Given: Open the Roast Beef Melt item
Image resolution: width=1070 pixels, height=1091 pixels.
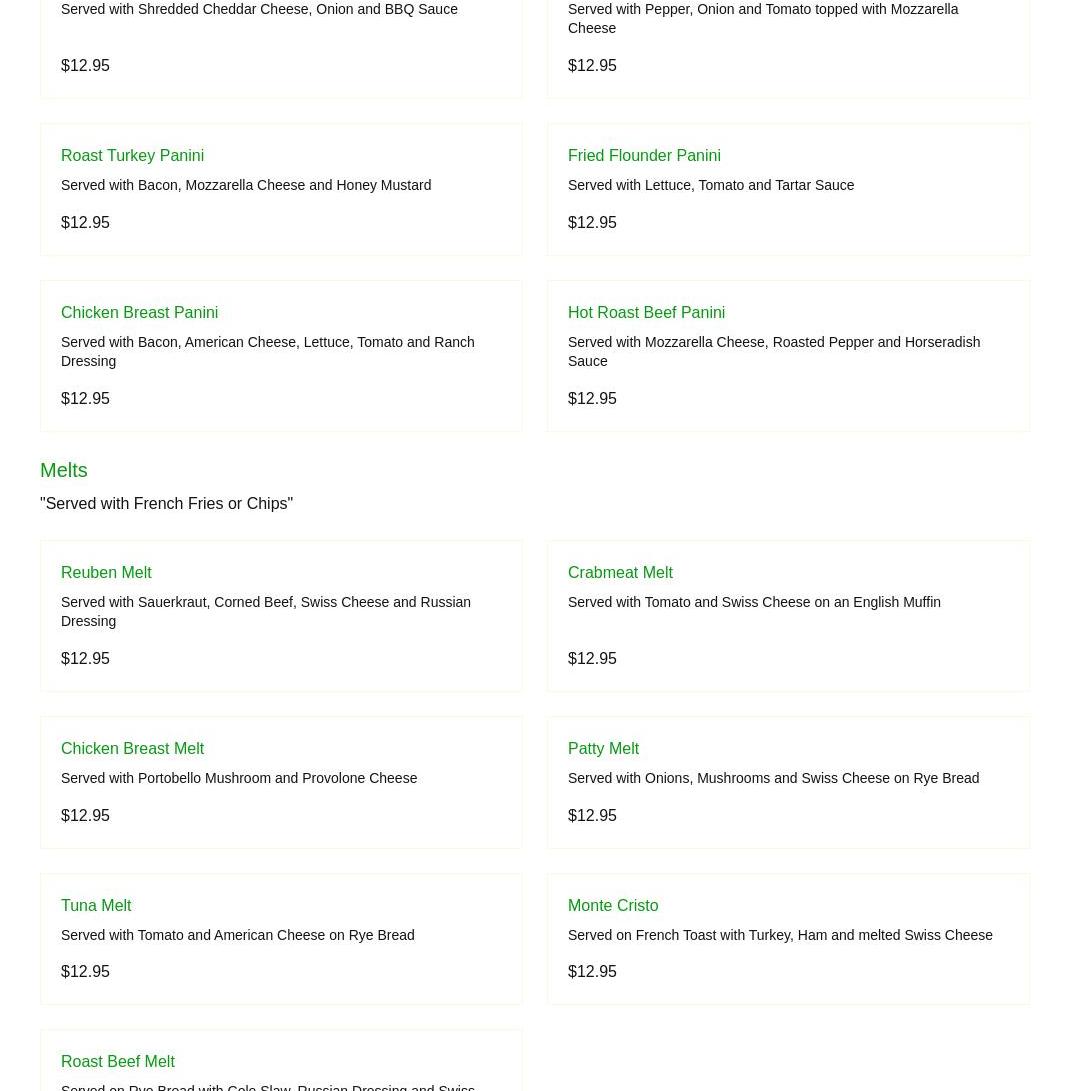Looking at the screenshot, I should click(118, 1062).
